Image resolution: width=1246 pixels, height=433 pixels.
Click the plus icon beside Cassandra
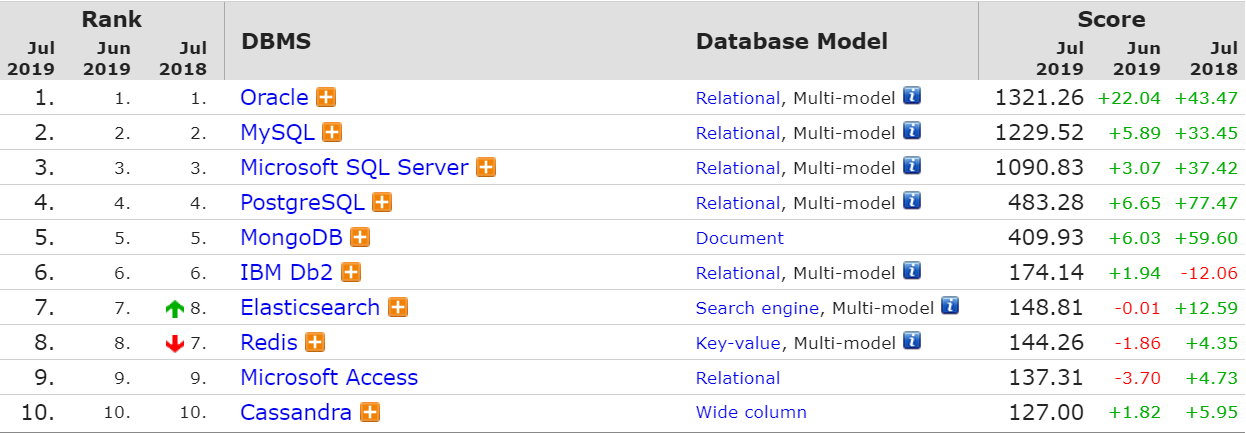[x=369, y=412]
